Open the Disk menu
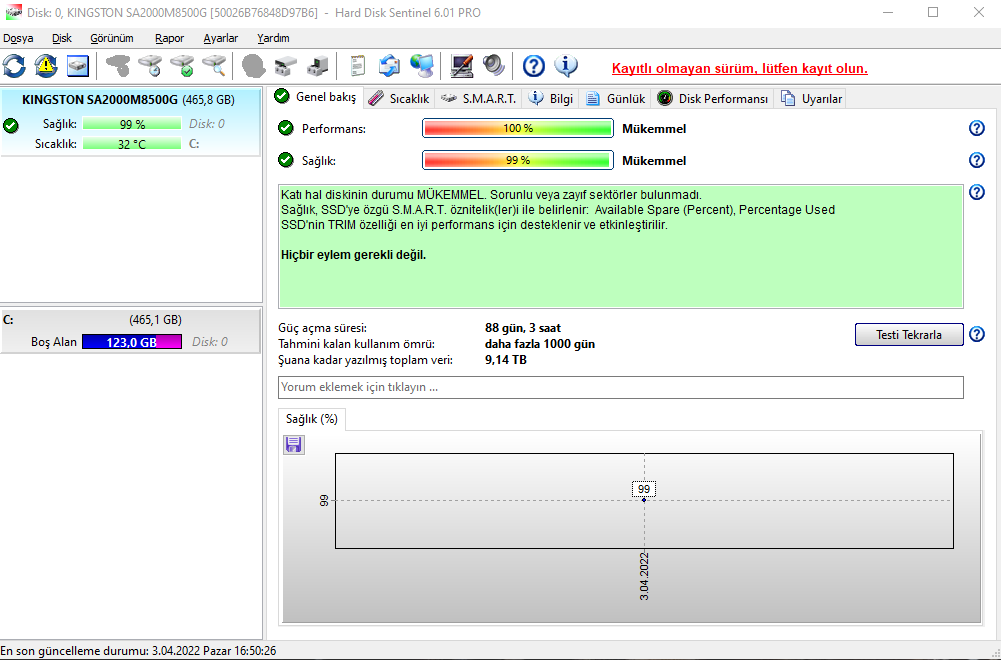This screenshot has height=660, width=1001. [62, 38]
